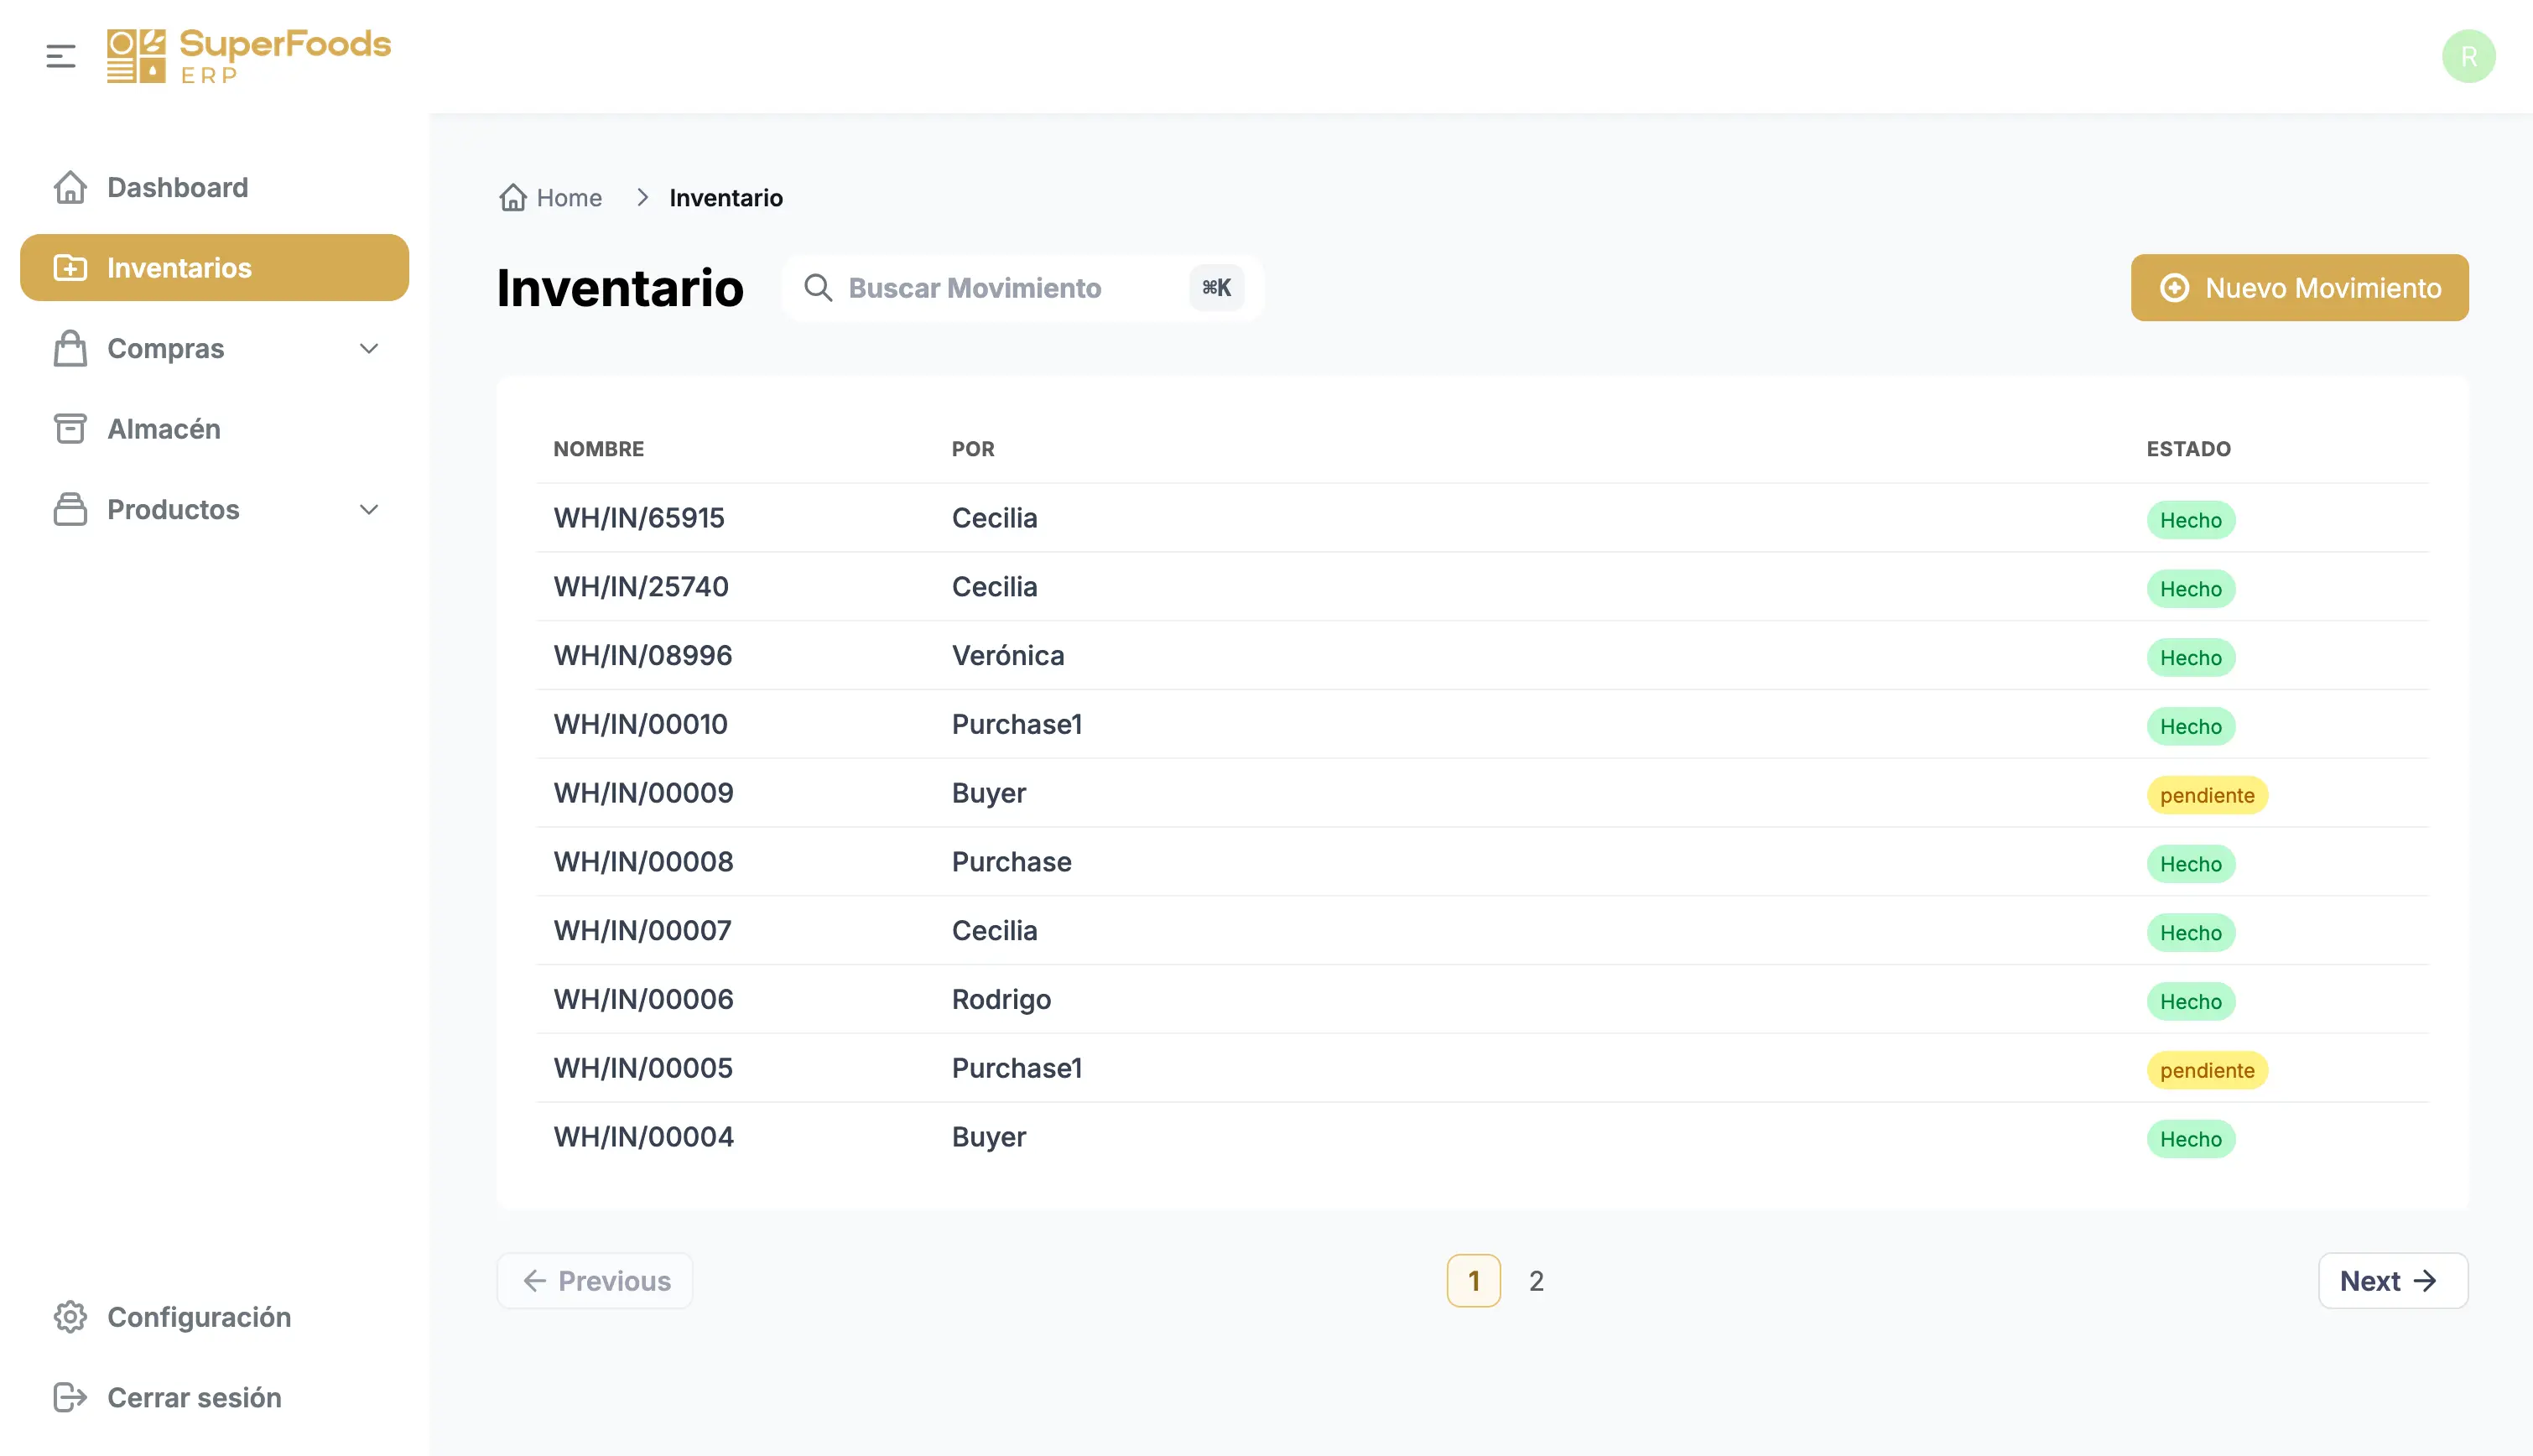This screenshot has height=1456, width=2533.
Task: Click the Almacén archive box icon
Action: (70, 428)
